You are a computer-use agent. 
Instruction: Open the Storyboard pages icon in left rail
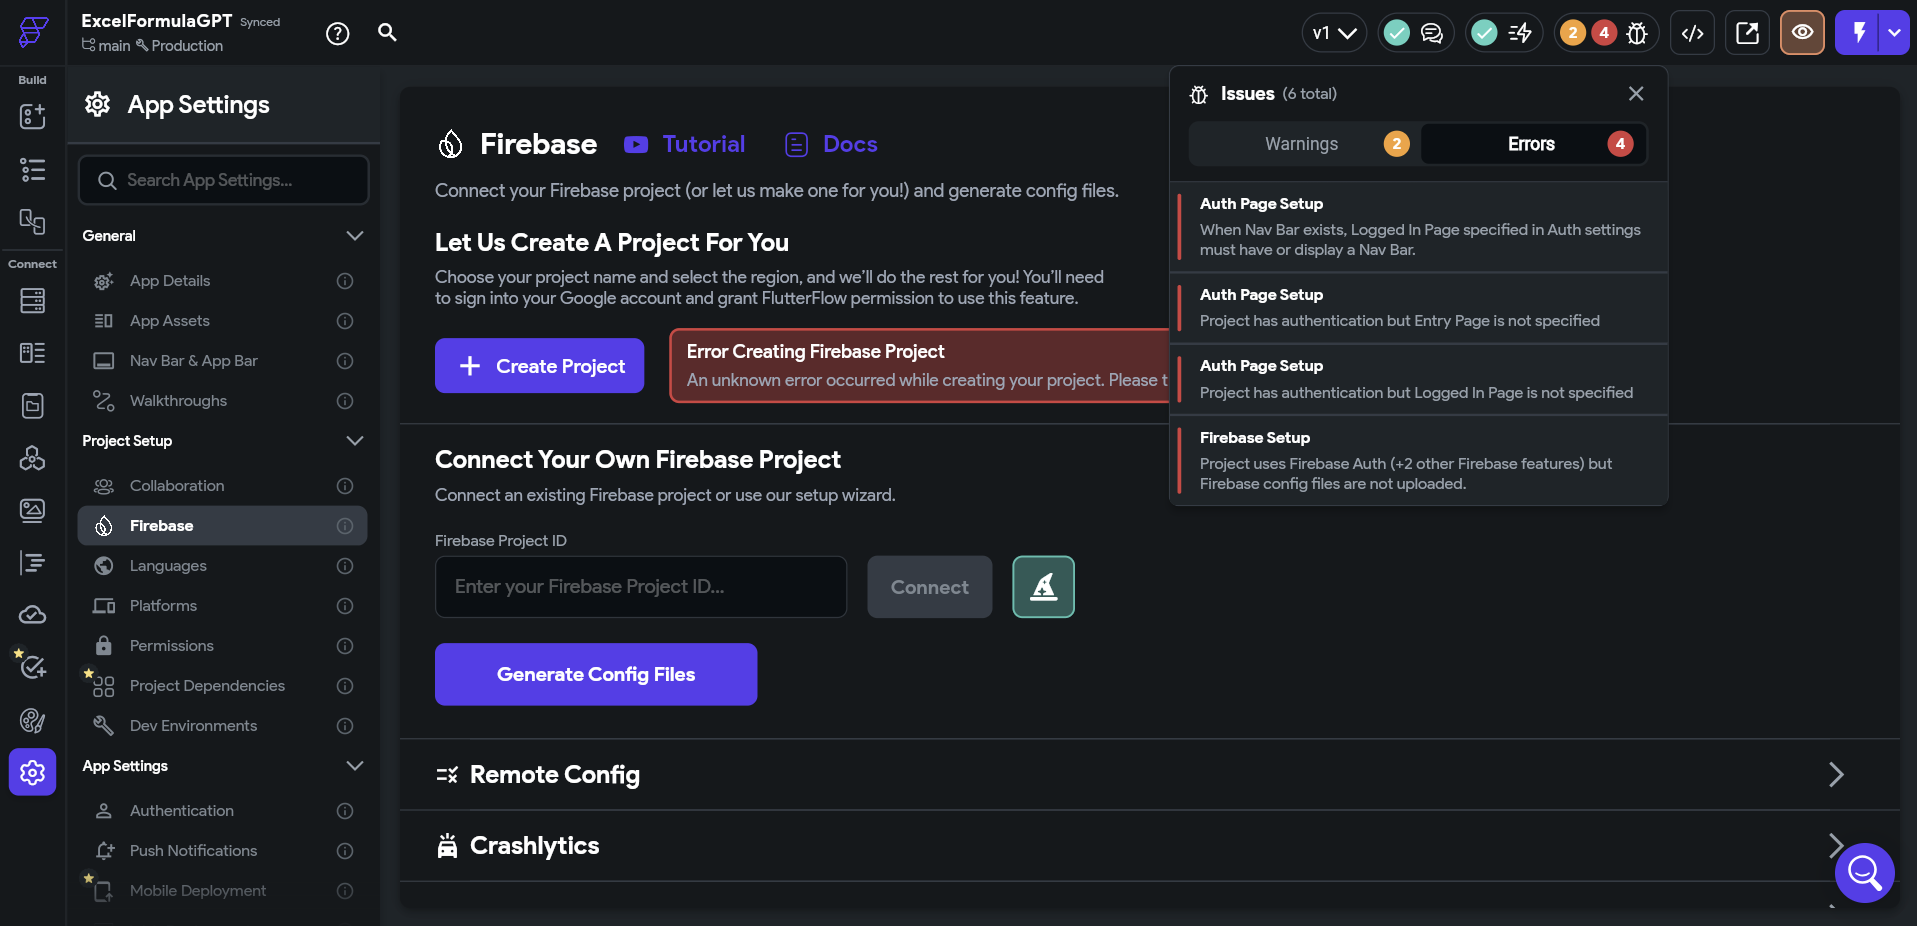(x=32, y=222)
